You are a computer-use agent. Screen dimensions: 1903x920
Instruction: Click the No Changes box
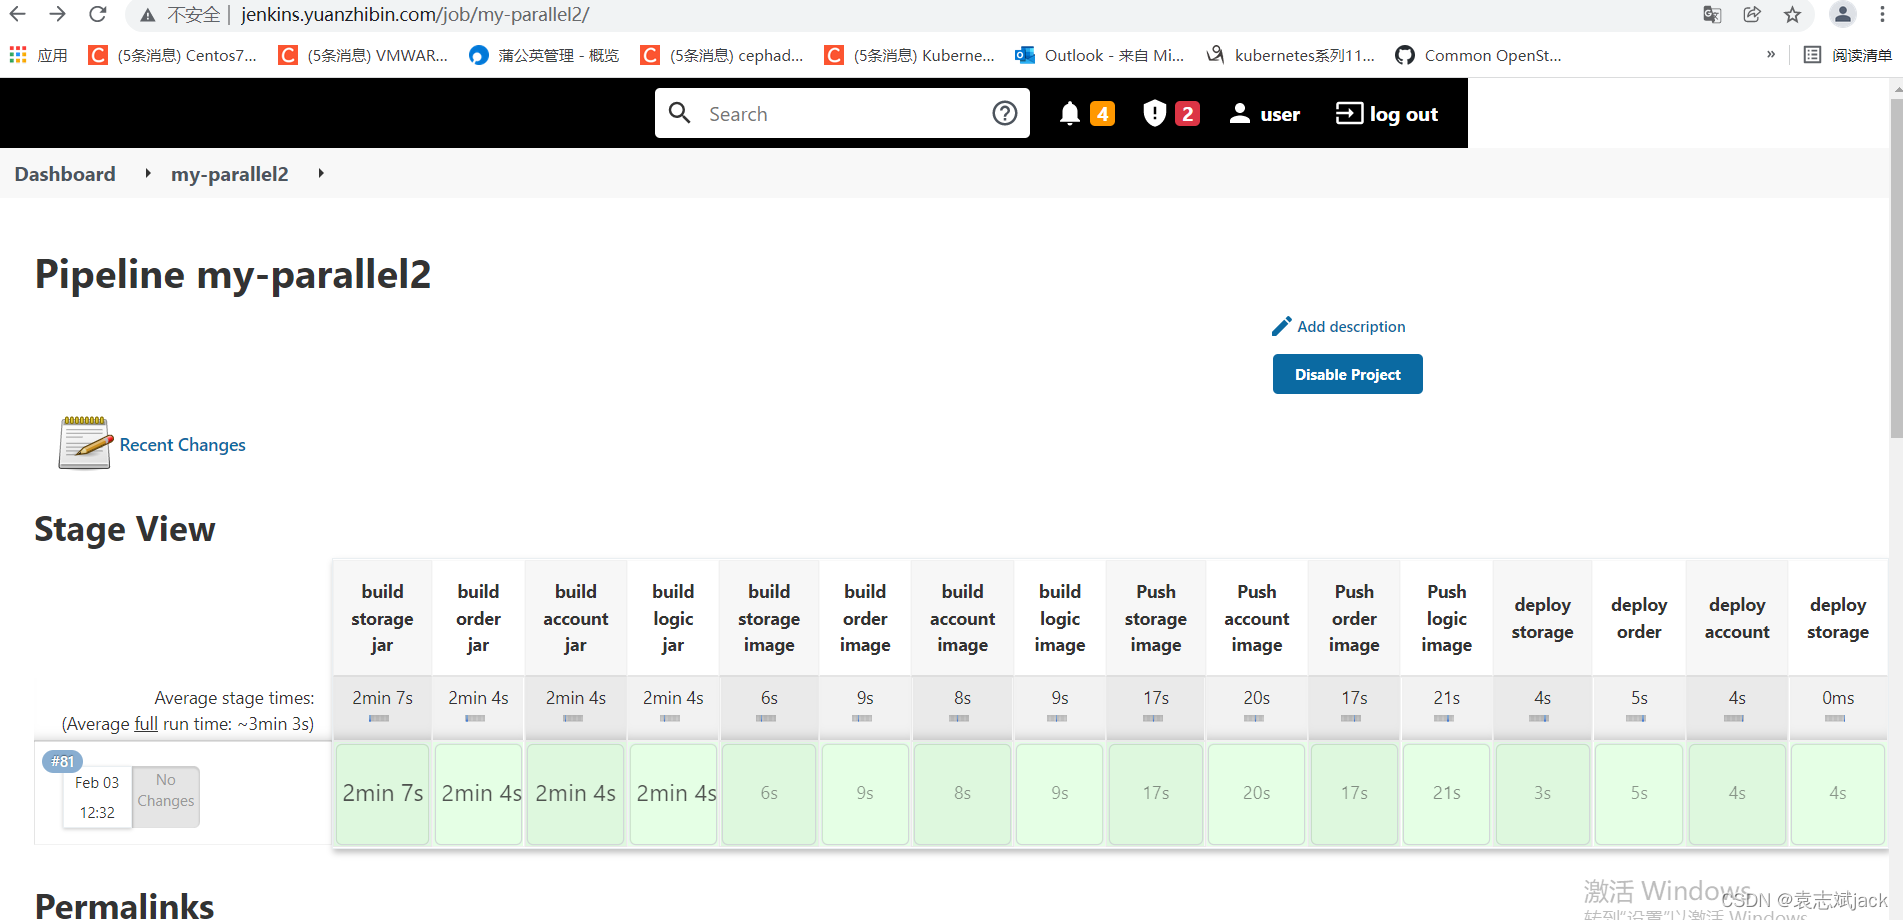tap(166, 796)
